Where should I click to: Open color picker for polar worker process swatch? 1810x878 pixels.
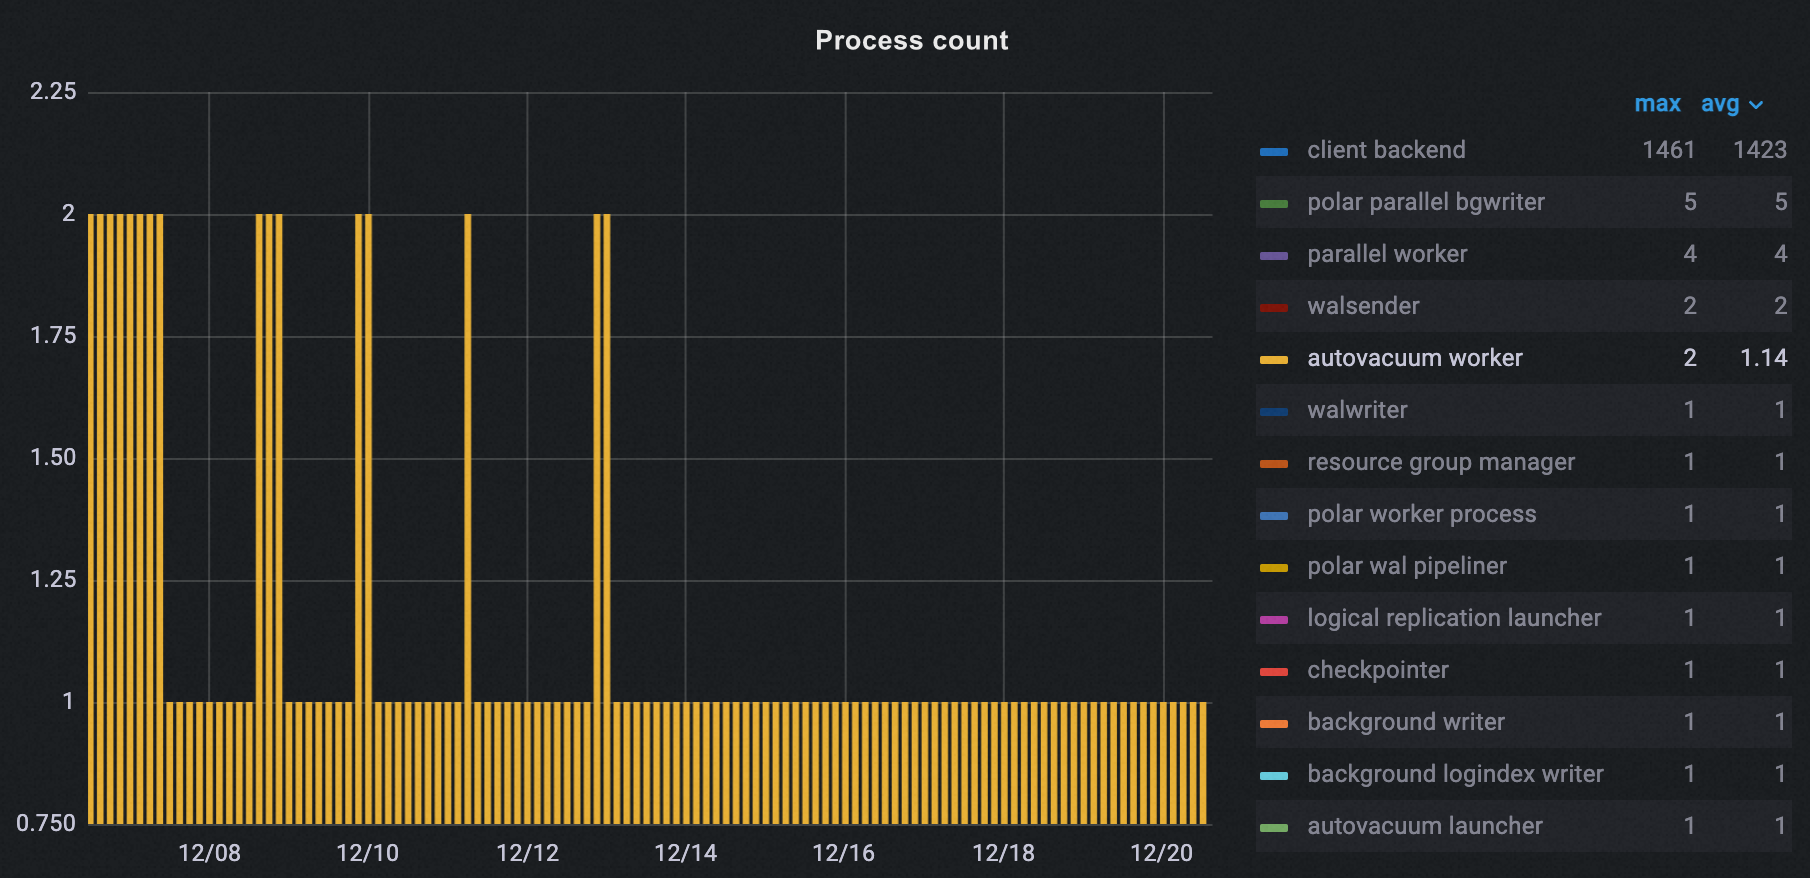point(1274,516)
